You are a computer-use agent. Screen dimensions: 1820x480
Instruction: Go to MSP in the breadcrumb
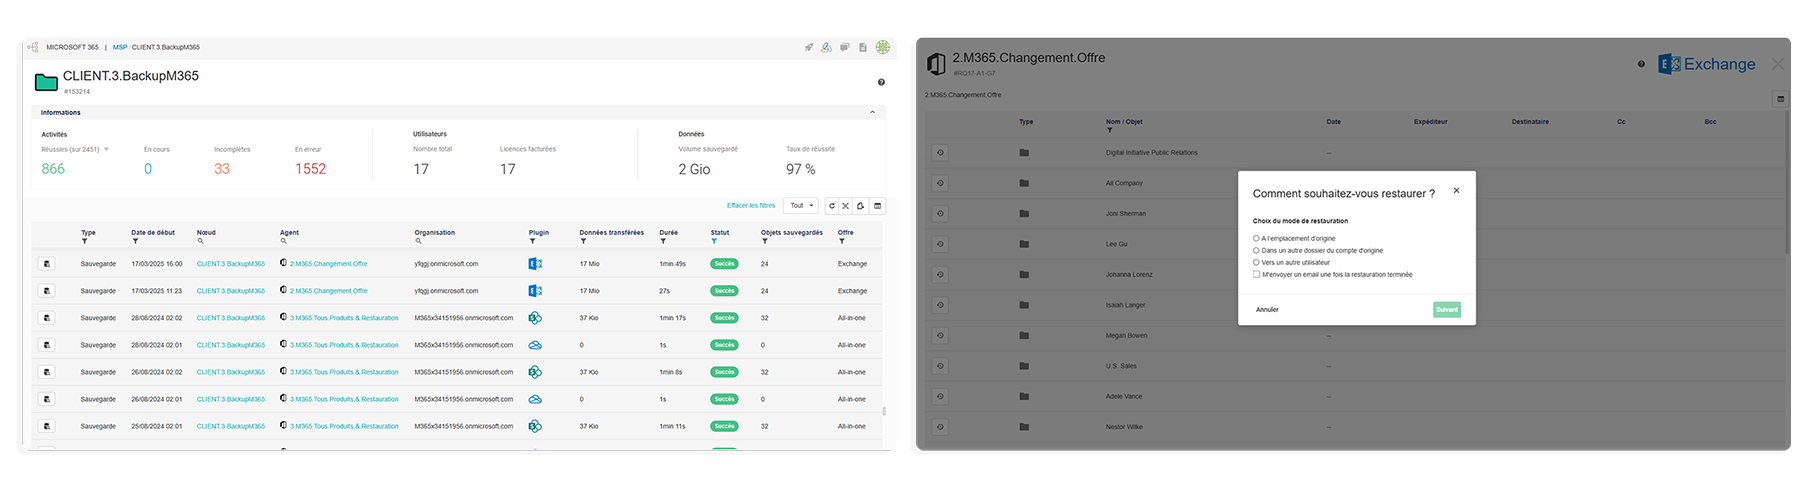click(x=119, y=47)
